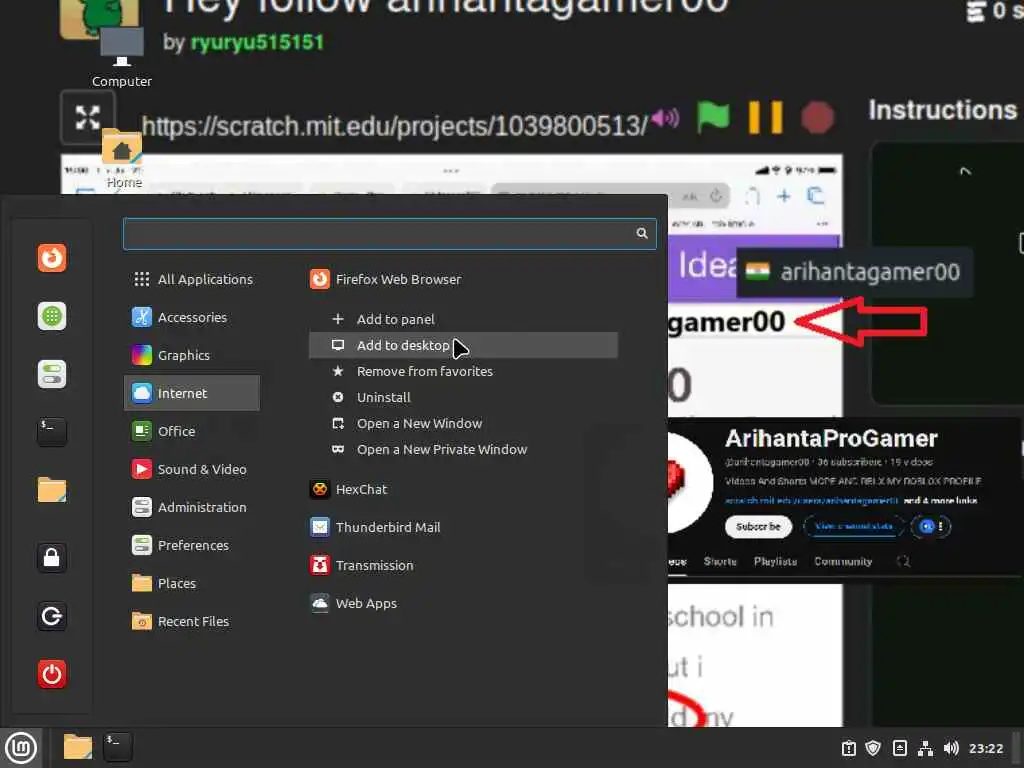This screenshot has height=768, width=1024.
Task: Choose Remove from favorites option
Action: click(x=463, y=371)
